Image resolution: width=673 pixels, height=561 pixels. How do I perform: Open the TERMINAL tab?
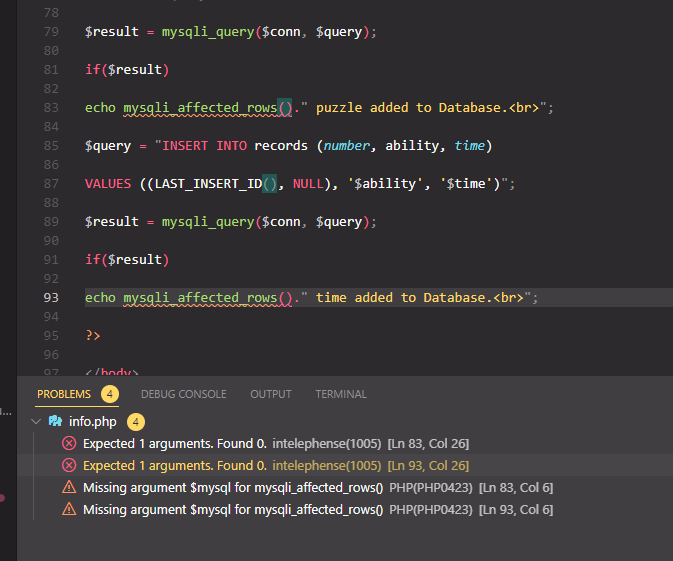coord(341,394)
